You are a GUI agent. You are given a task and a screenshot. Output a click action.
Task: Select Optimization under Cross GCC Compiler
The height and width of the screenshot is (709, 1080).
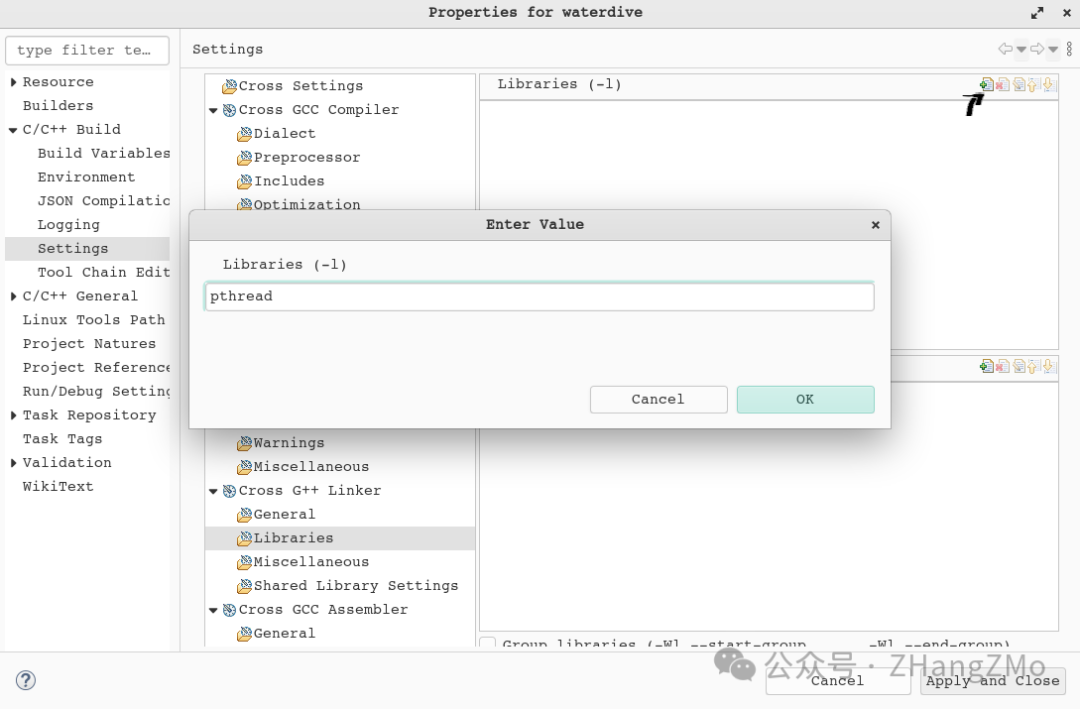(x=307, y=205)
